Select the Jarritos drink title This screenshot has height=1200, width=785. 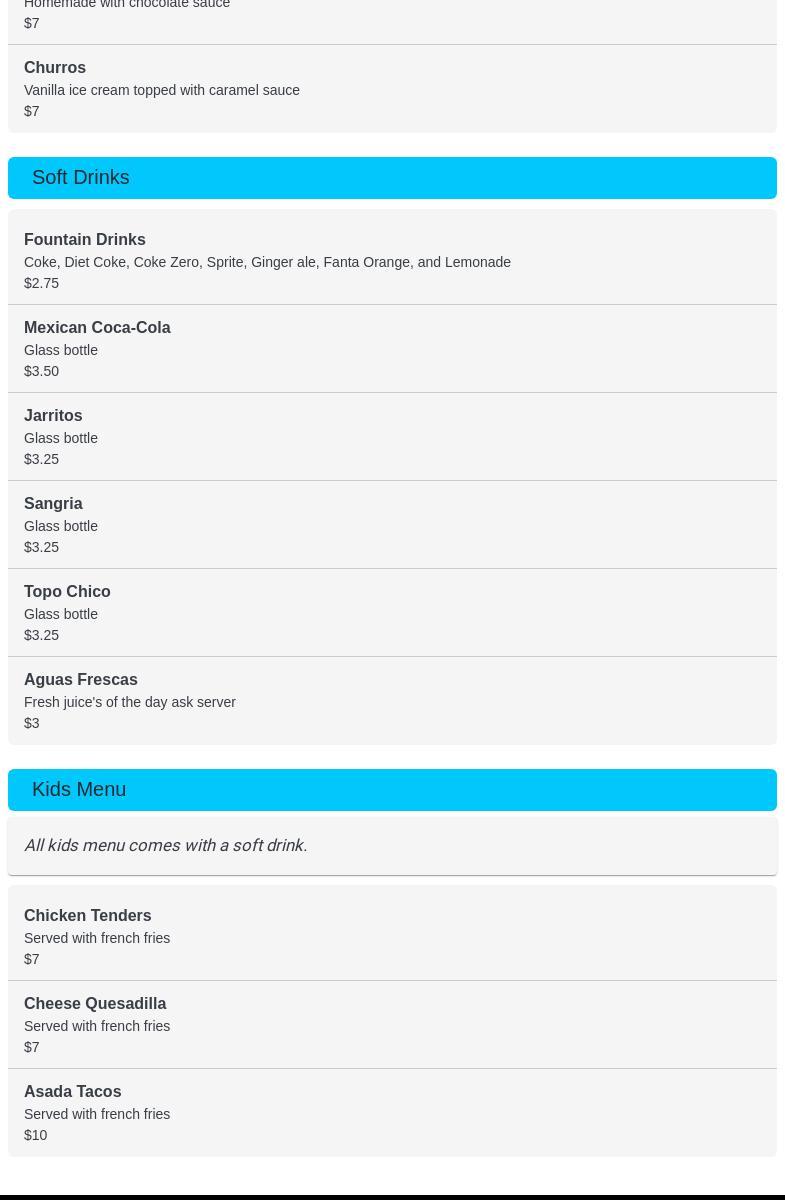(x=53, y=416)
